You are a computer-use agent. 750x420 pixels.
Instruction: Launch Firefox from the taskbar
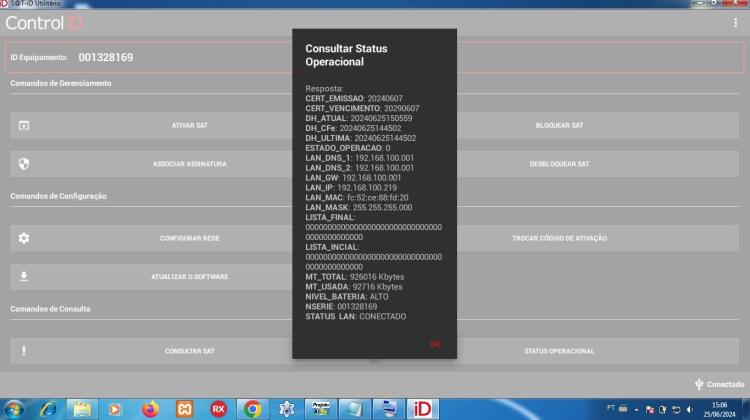[150, 409]
